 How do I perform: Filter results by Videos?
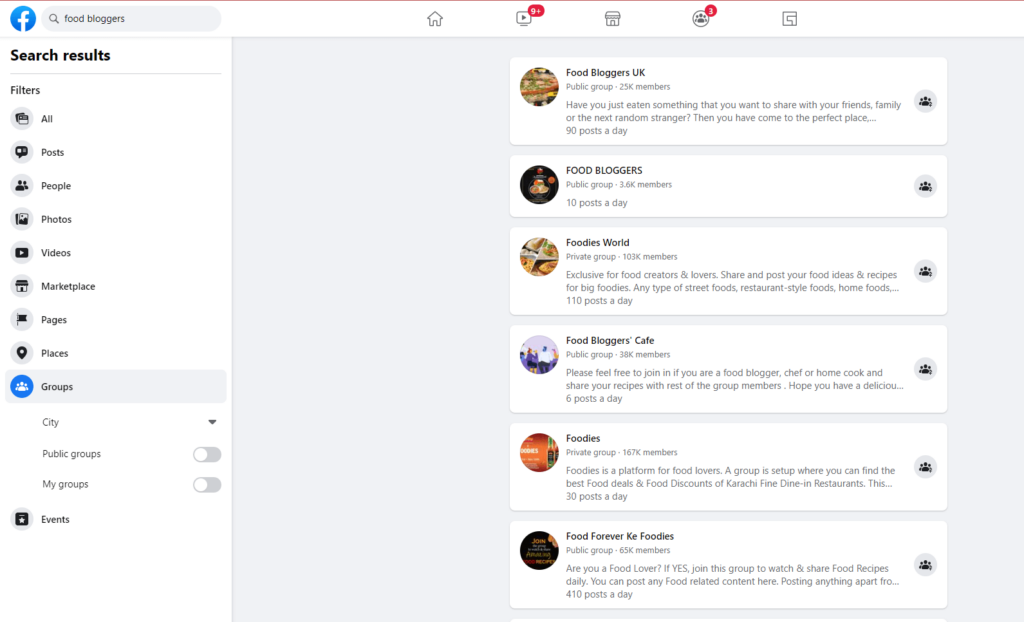point(56,253)
